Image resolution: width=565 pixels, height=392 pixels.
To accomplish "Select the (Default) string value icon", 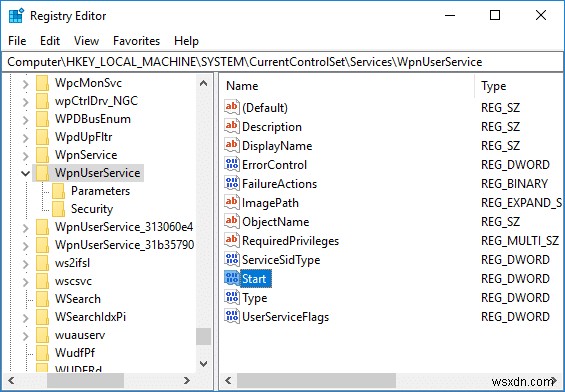I will [x=232, y=107].
